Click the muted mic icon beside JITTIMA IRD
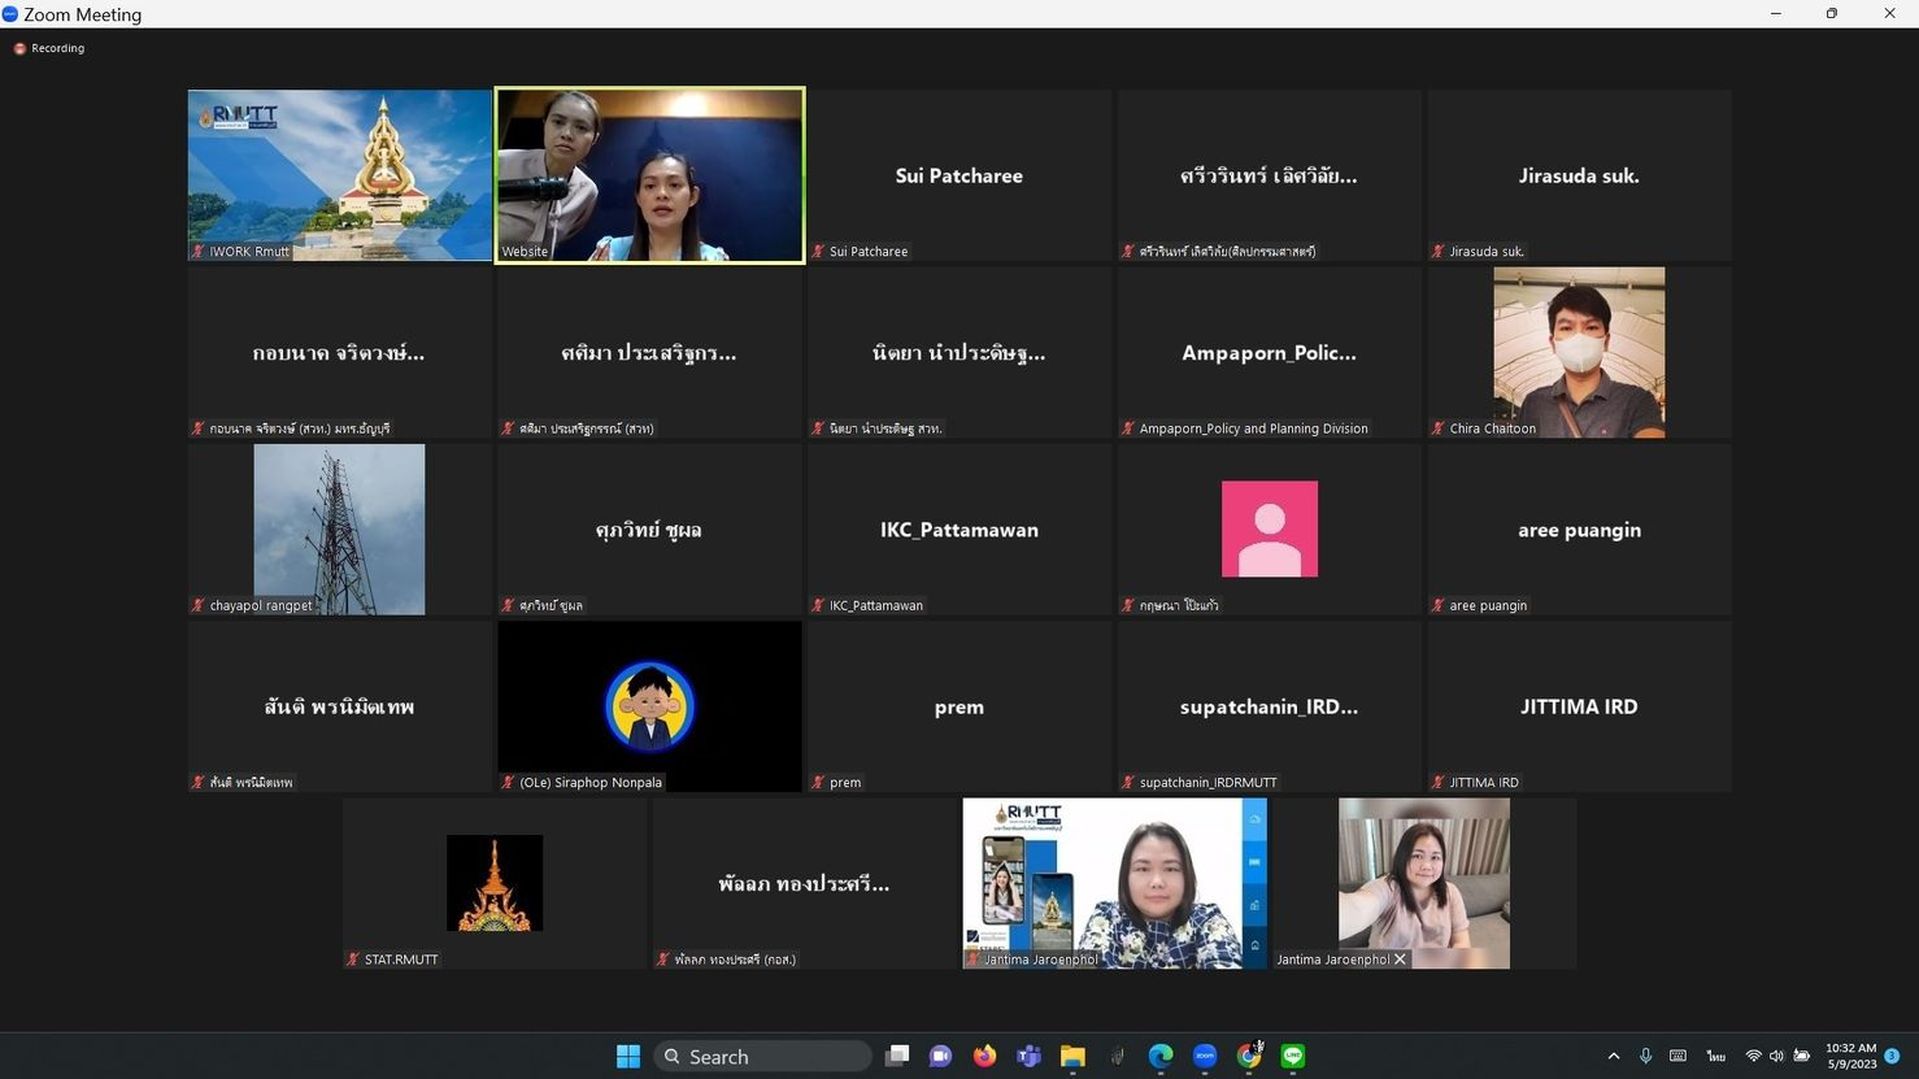The height and width of the screenshot is (1079, 1919). pyautogui.click(x=1438, y=782)
